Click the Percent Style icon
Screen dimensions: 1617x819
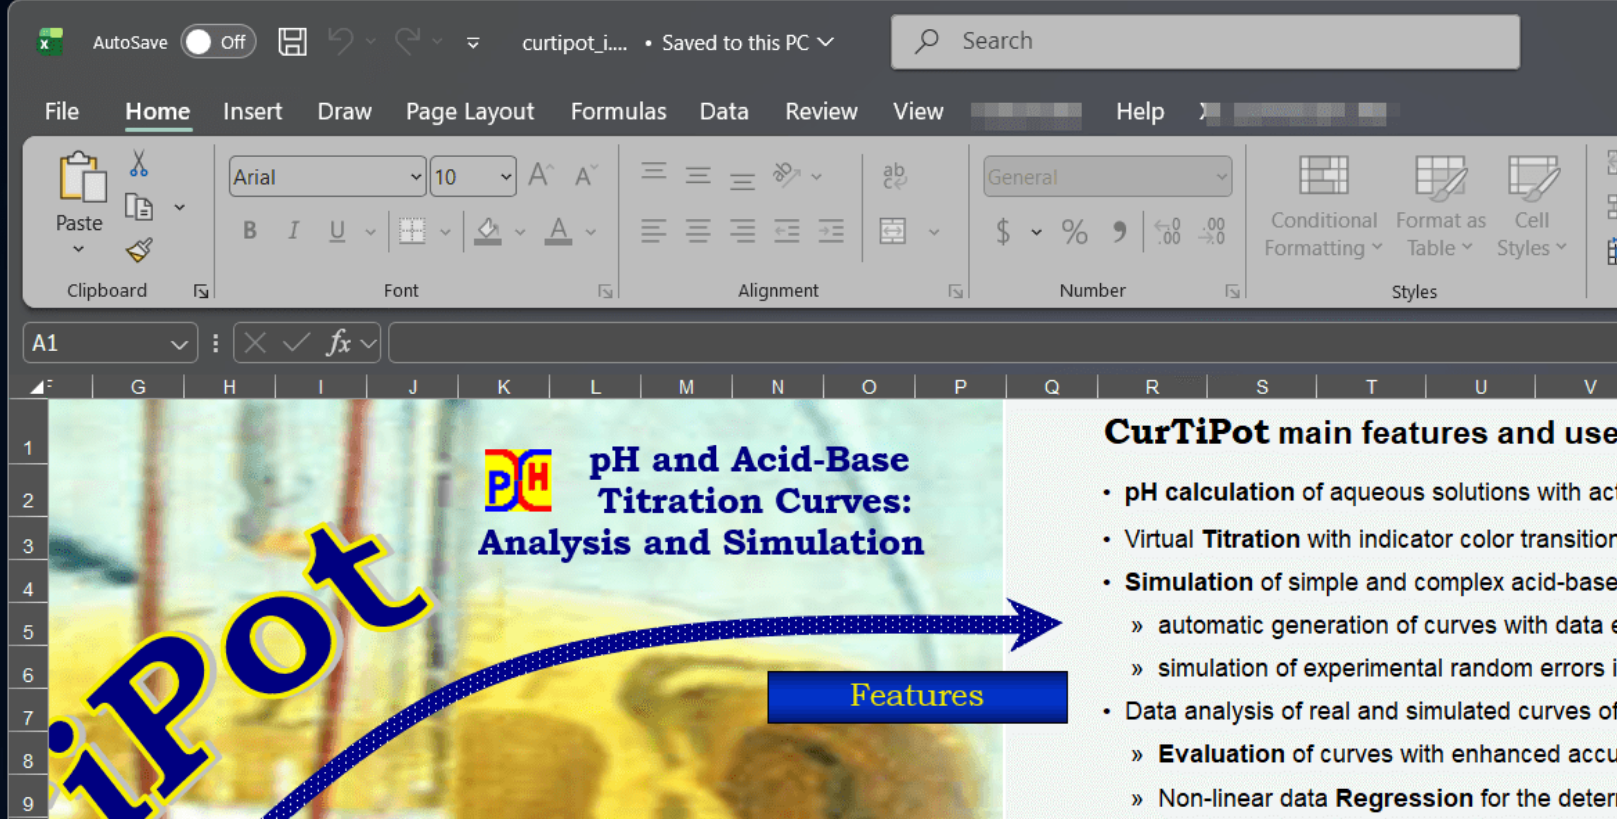[1075, 232]
